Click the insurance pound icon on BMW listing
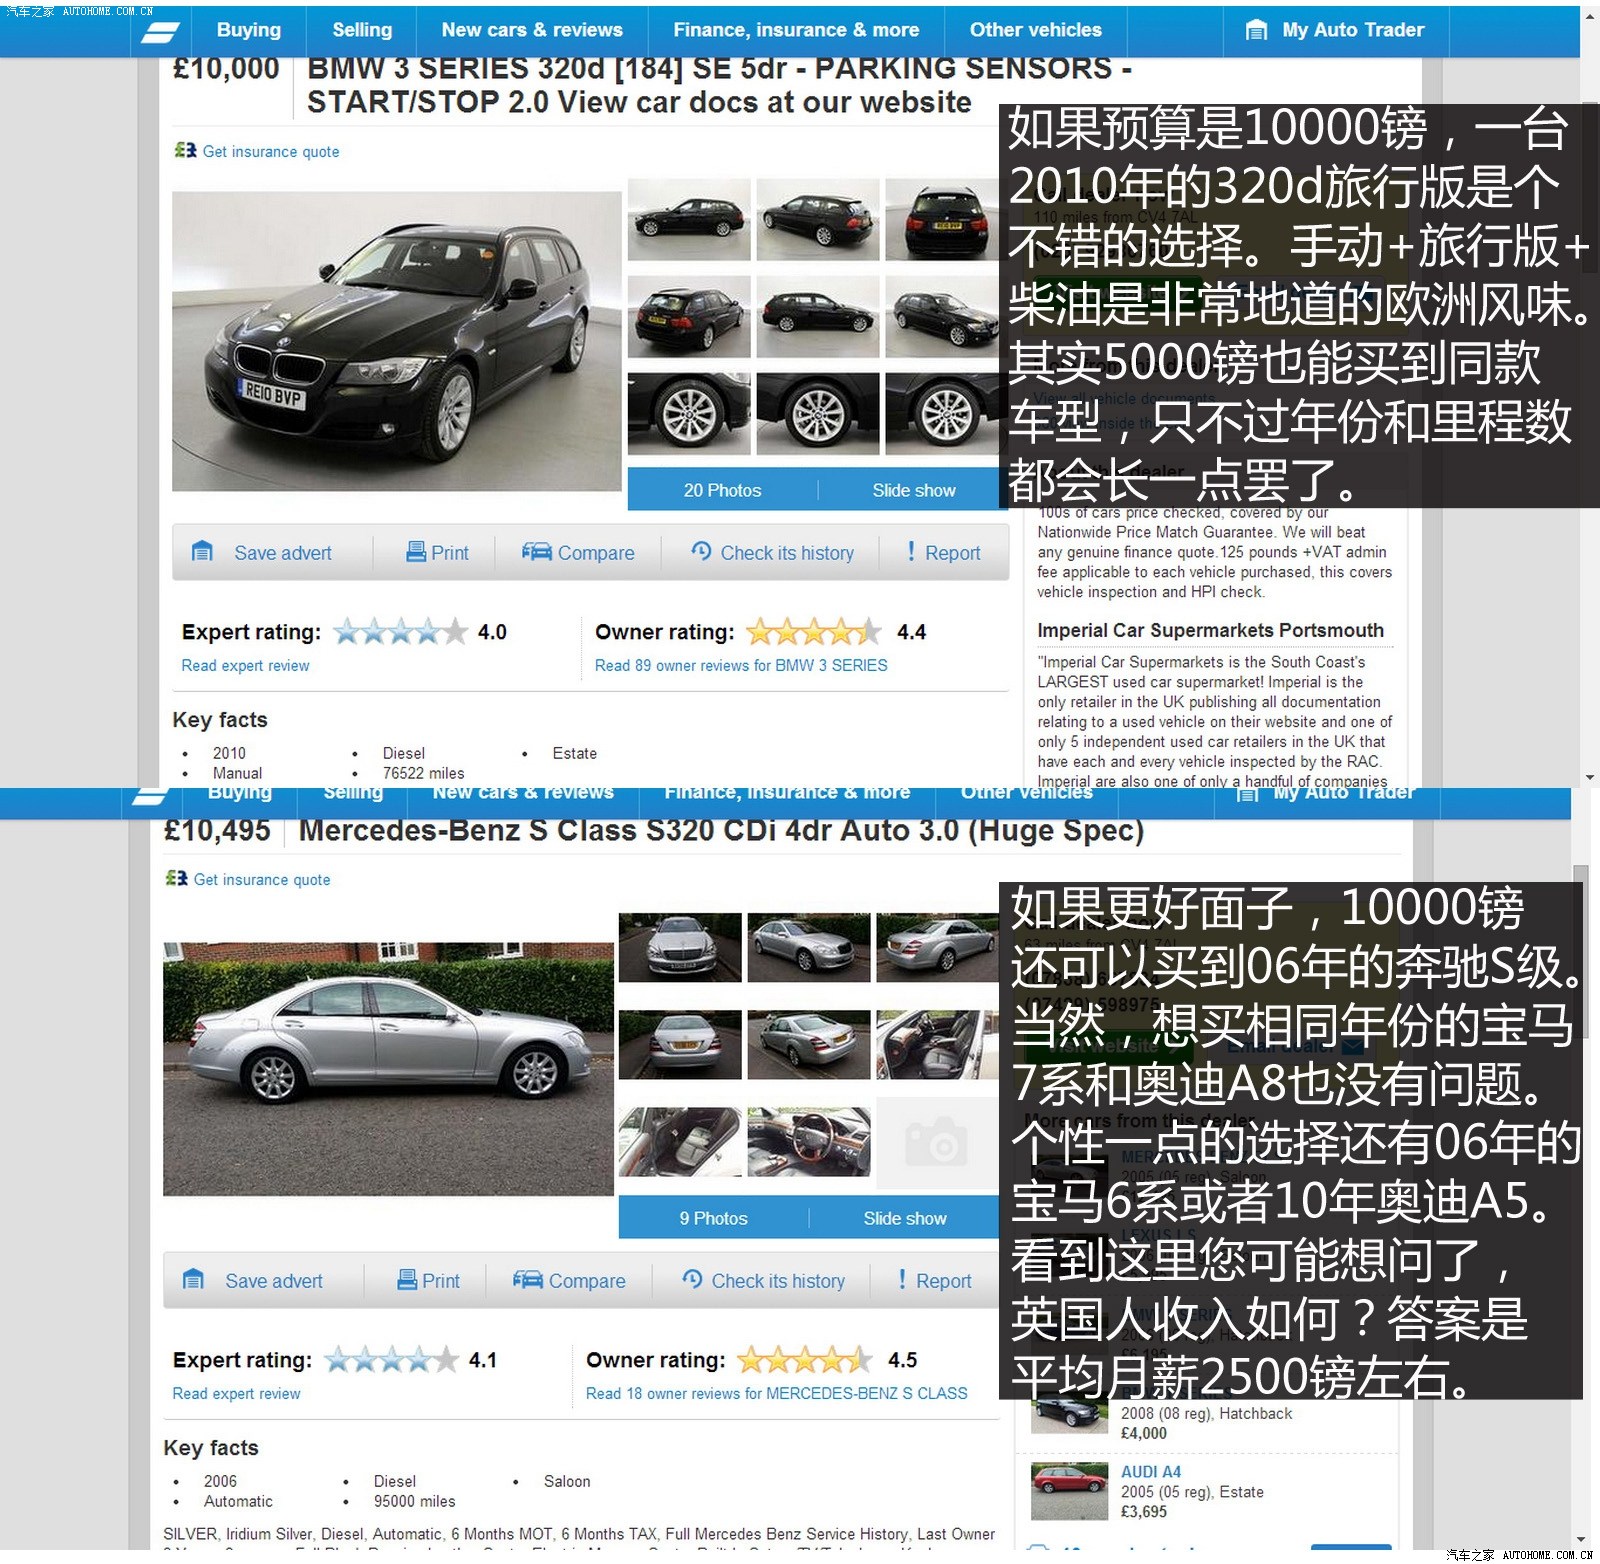 185,150
